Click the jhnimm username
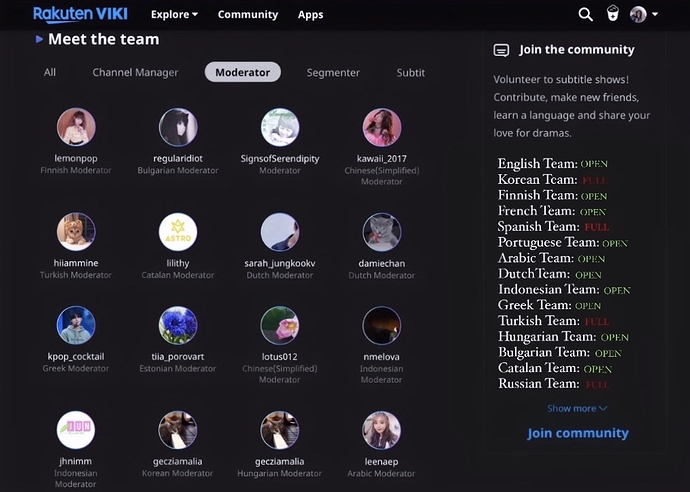The width and height of the screenshot is (690, 492). [76, 461]
